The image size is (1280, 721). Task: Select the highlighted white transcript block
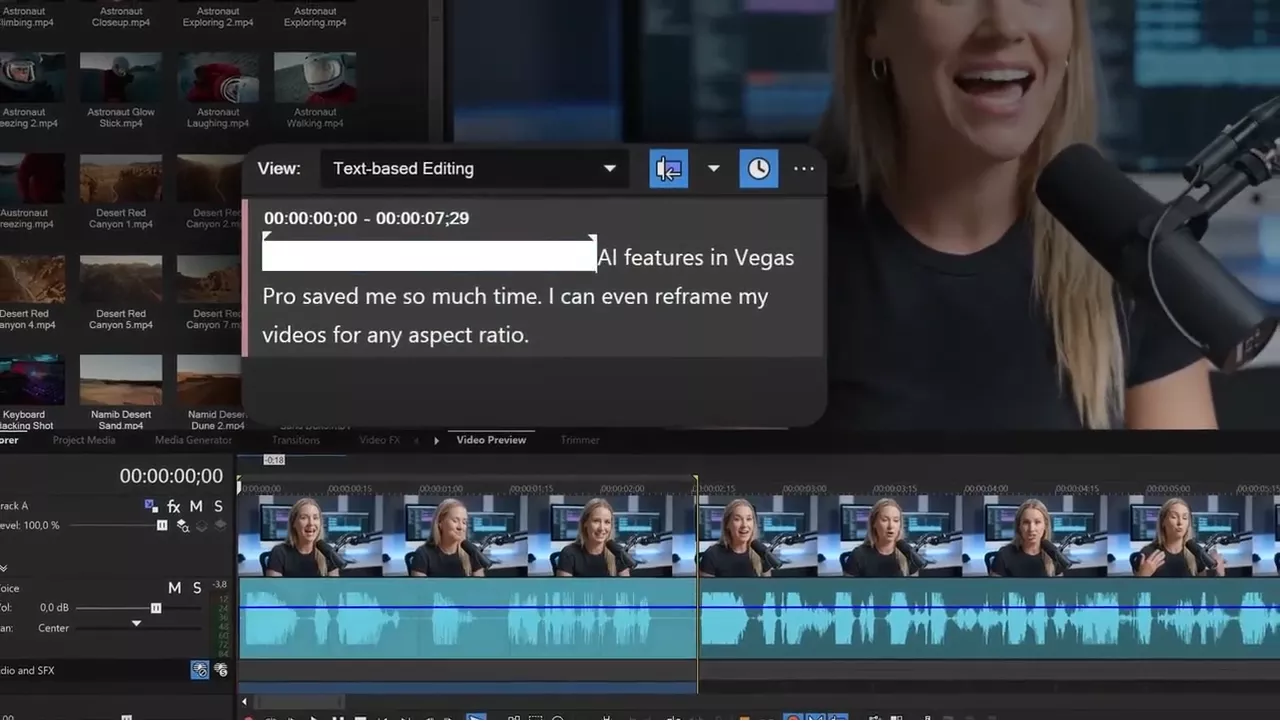[429, 255]
